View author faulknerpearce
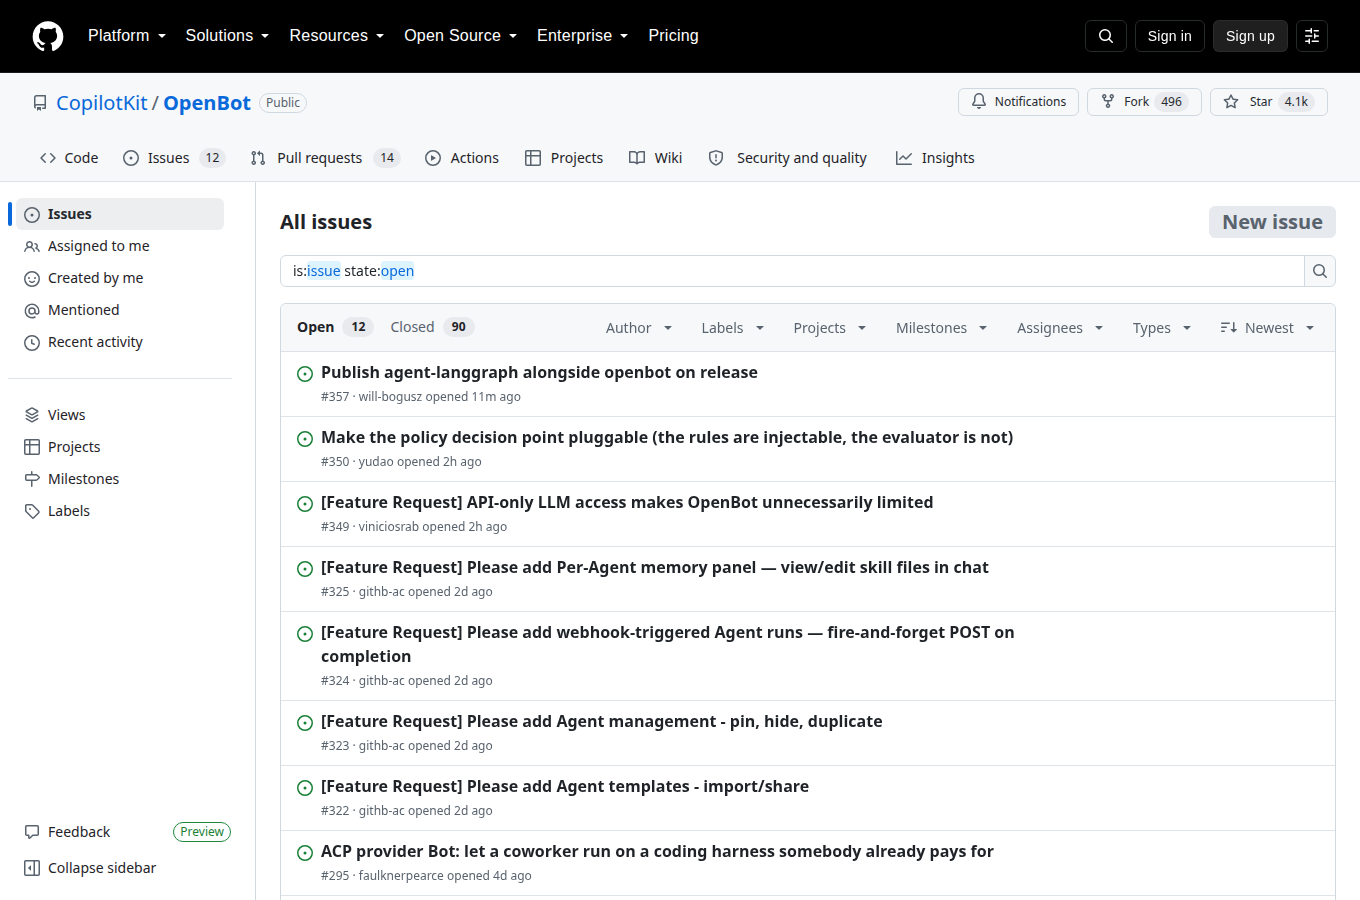 point(401,876)
